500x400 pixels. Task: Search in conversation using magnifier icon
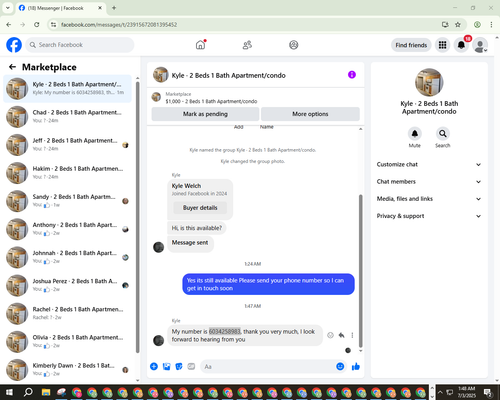(x=443, y=134)
